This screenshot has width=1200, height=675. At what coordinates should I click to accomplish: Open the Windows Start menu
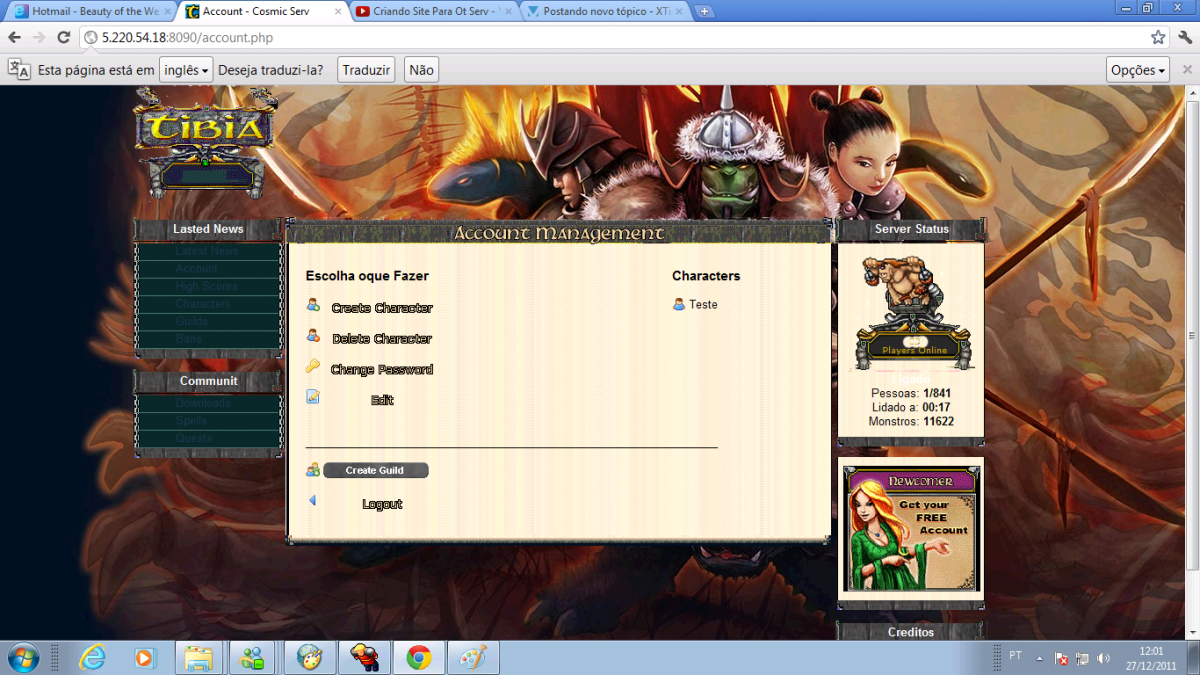(x=22, y=658)
